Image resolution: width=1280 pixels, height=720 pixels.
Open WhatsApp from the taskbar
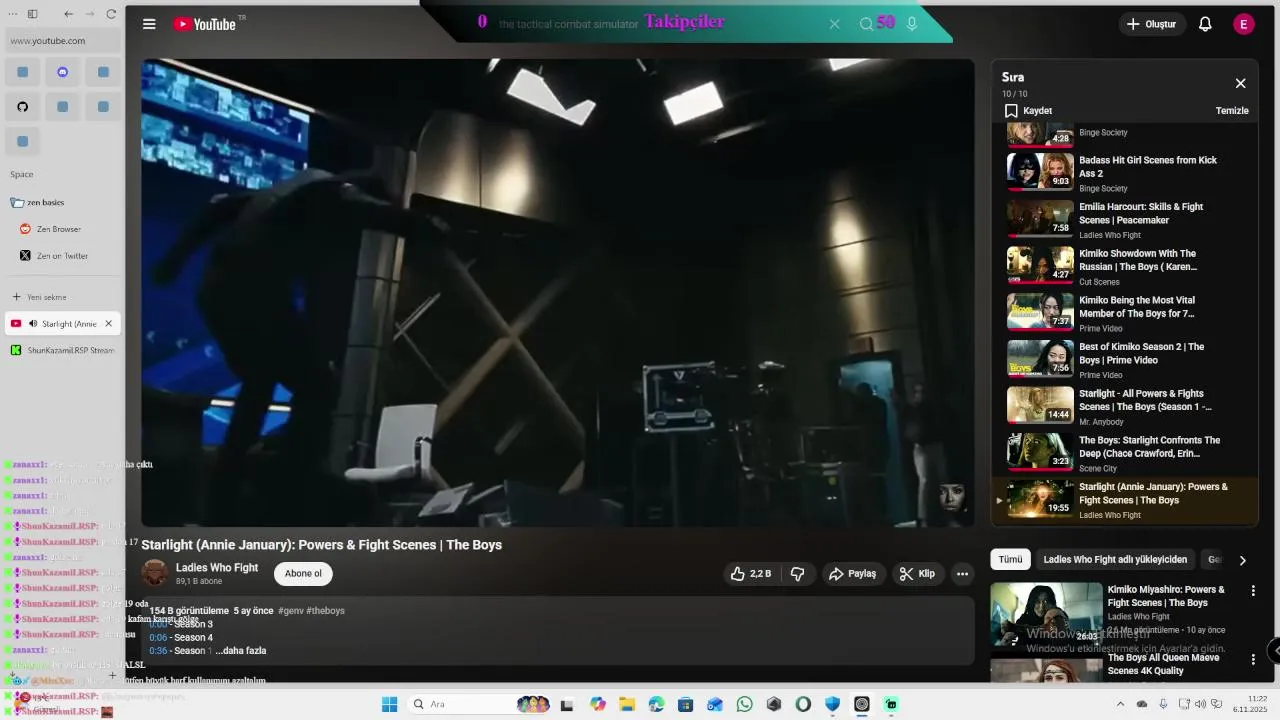click(744, 704)
